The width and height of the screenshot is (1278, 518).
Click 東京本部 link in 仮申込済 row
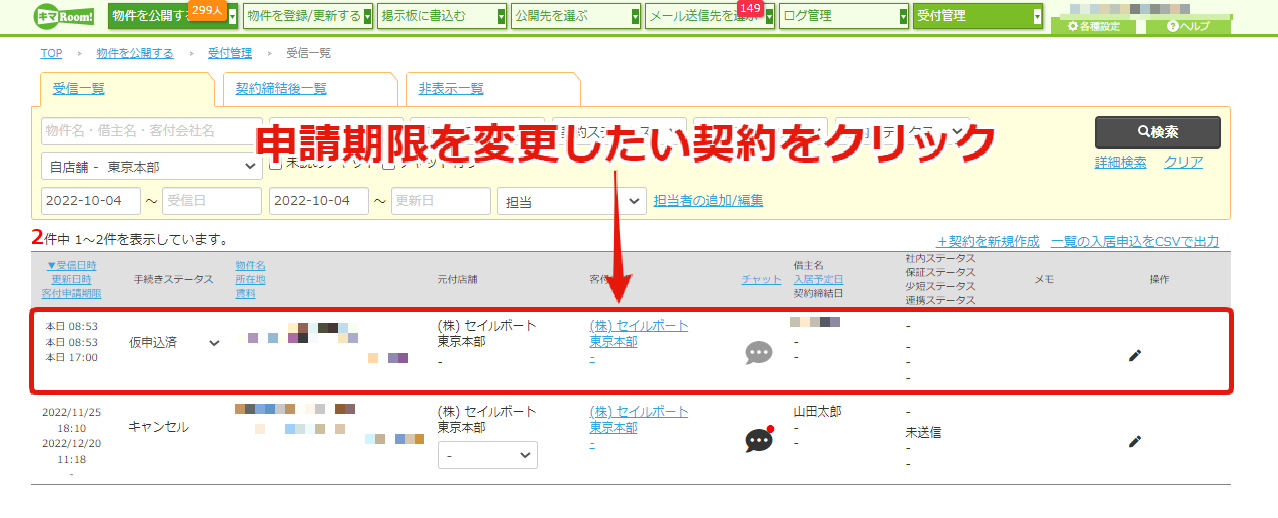[x=613, y=342]
